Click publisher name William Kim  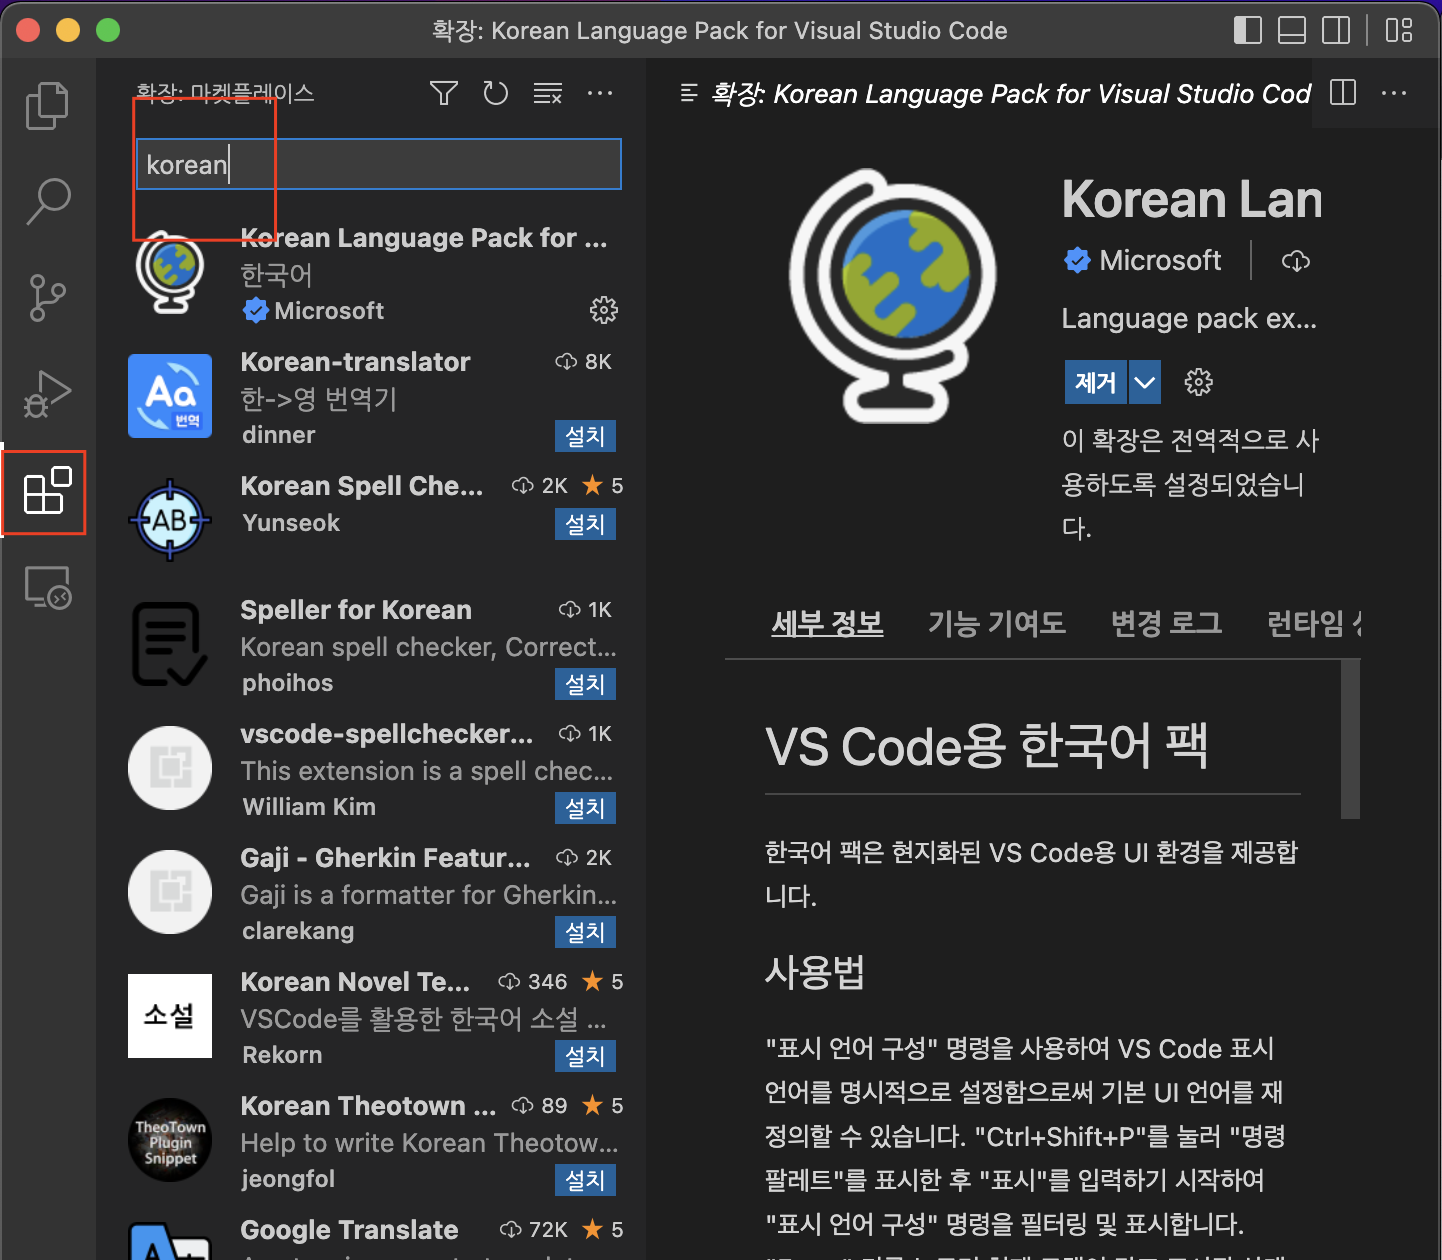point(309,807)
